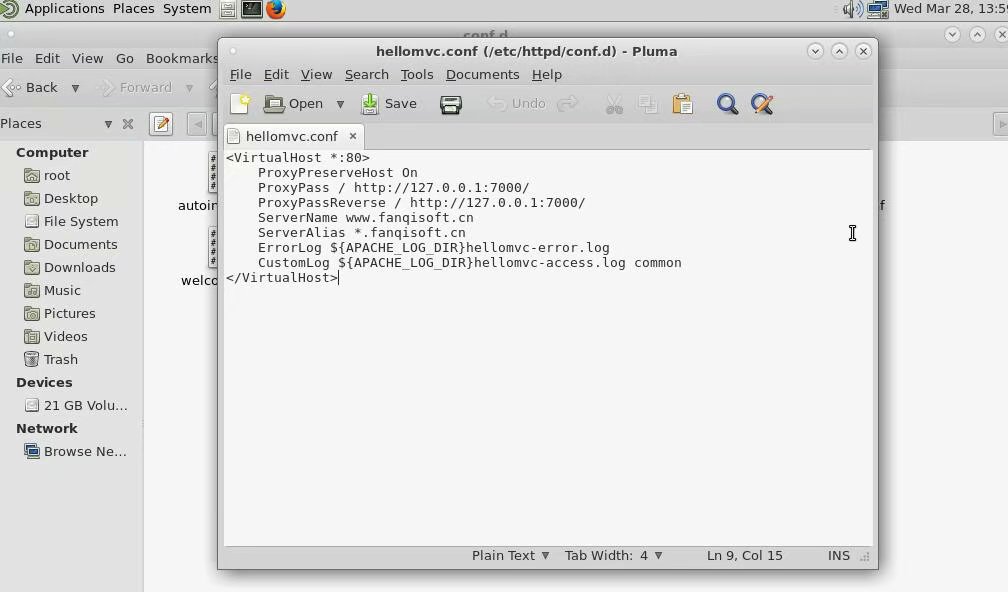Open the View menu in Pluma

[x=316, y=75]
